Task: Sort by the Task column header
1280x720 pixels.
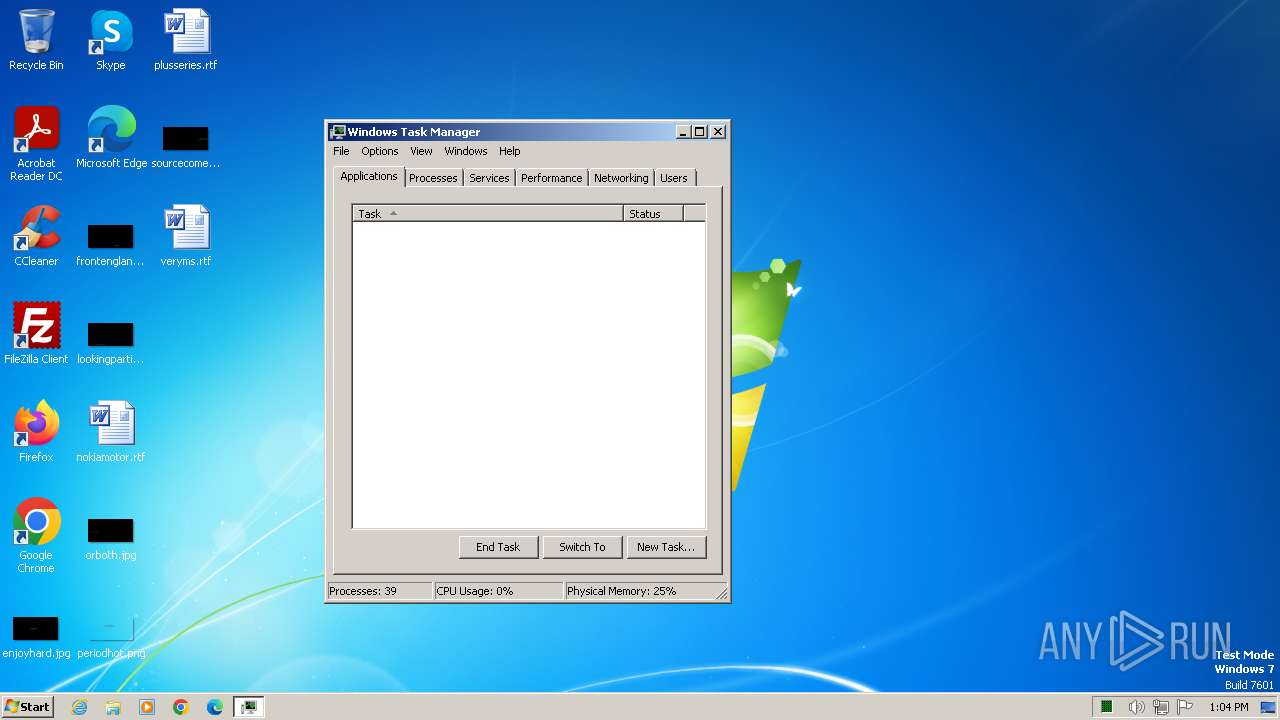Action: coord(488,213)
